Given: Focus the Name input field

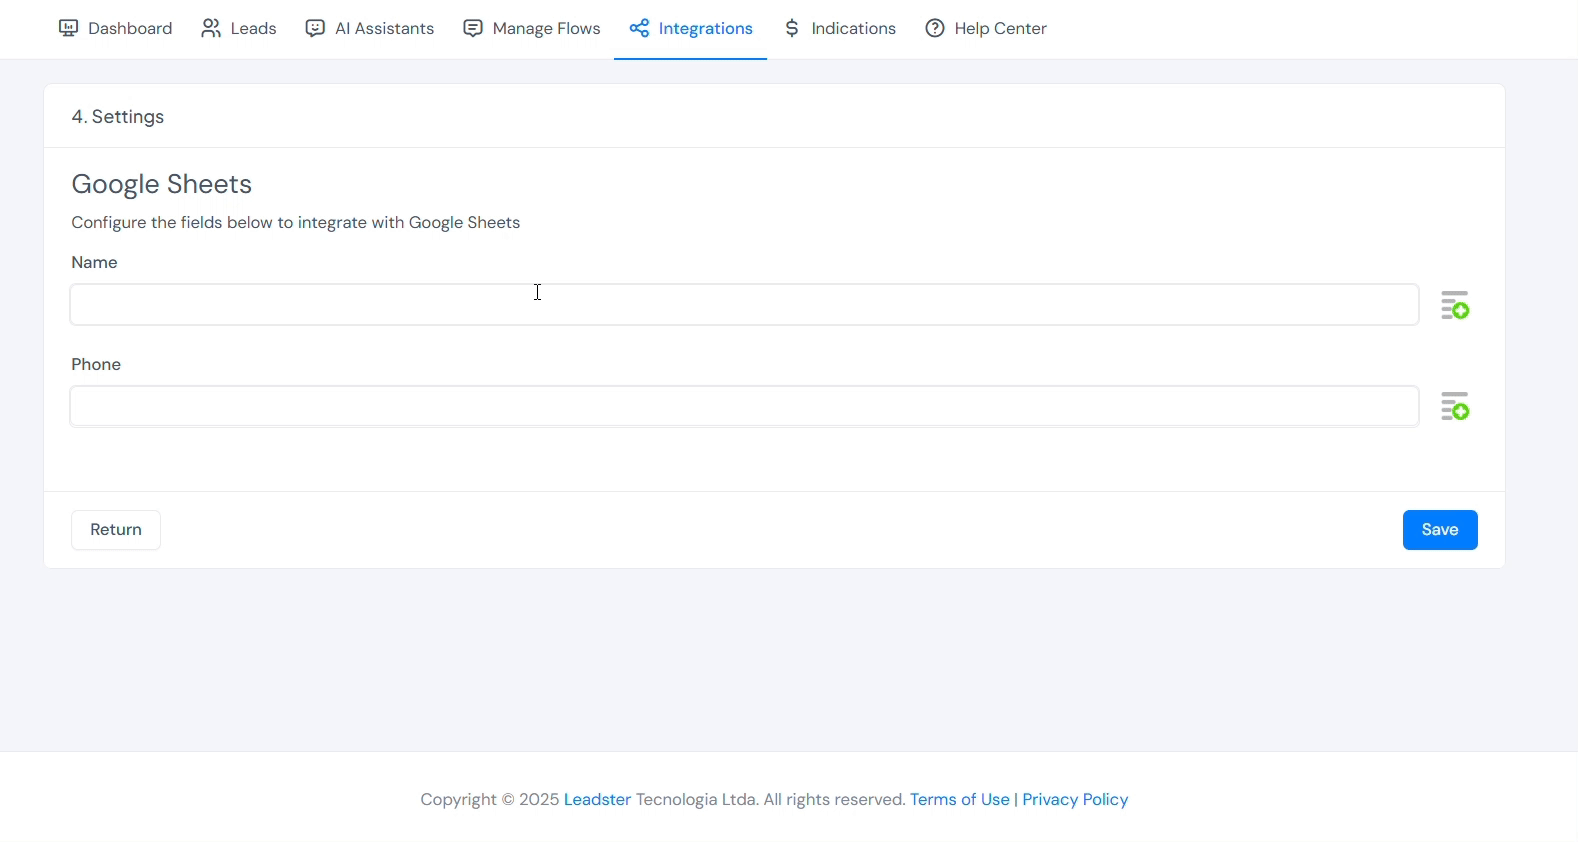Looking at the screenshot, I should coord(744,305).
